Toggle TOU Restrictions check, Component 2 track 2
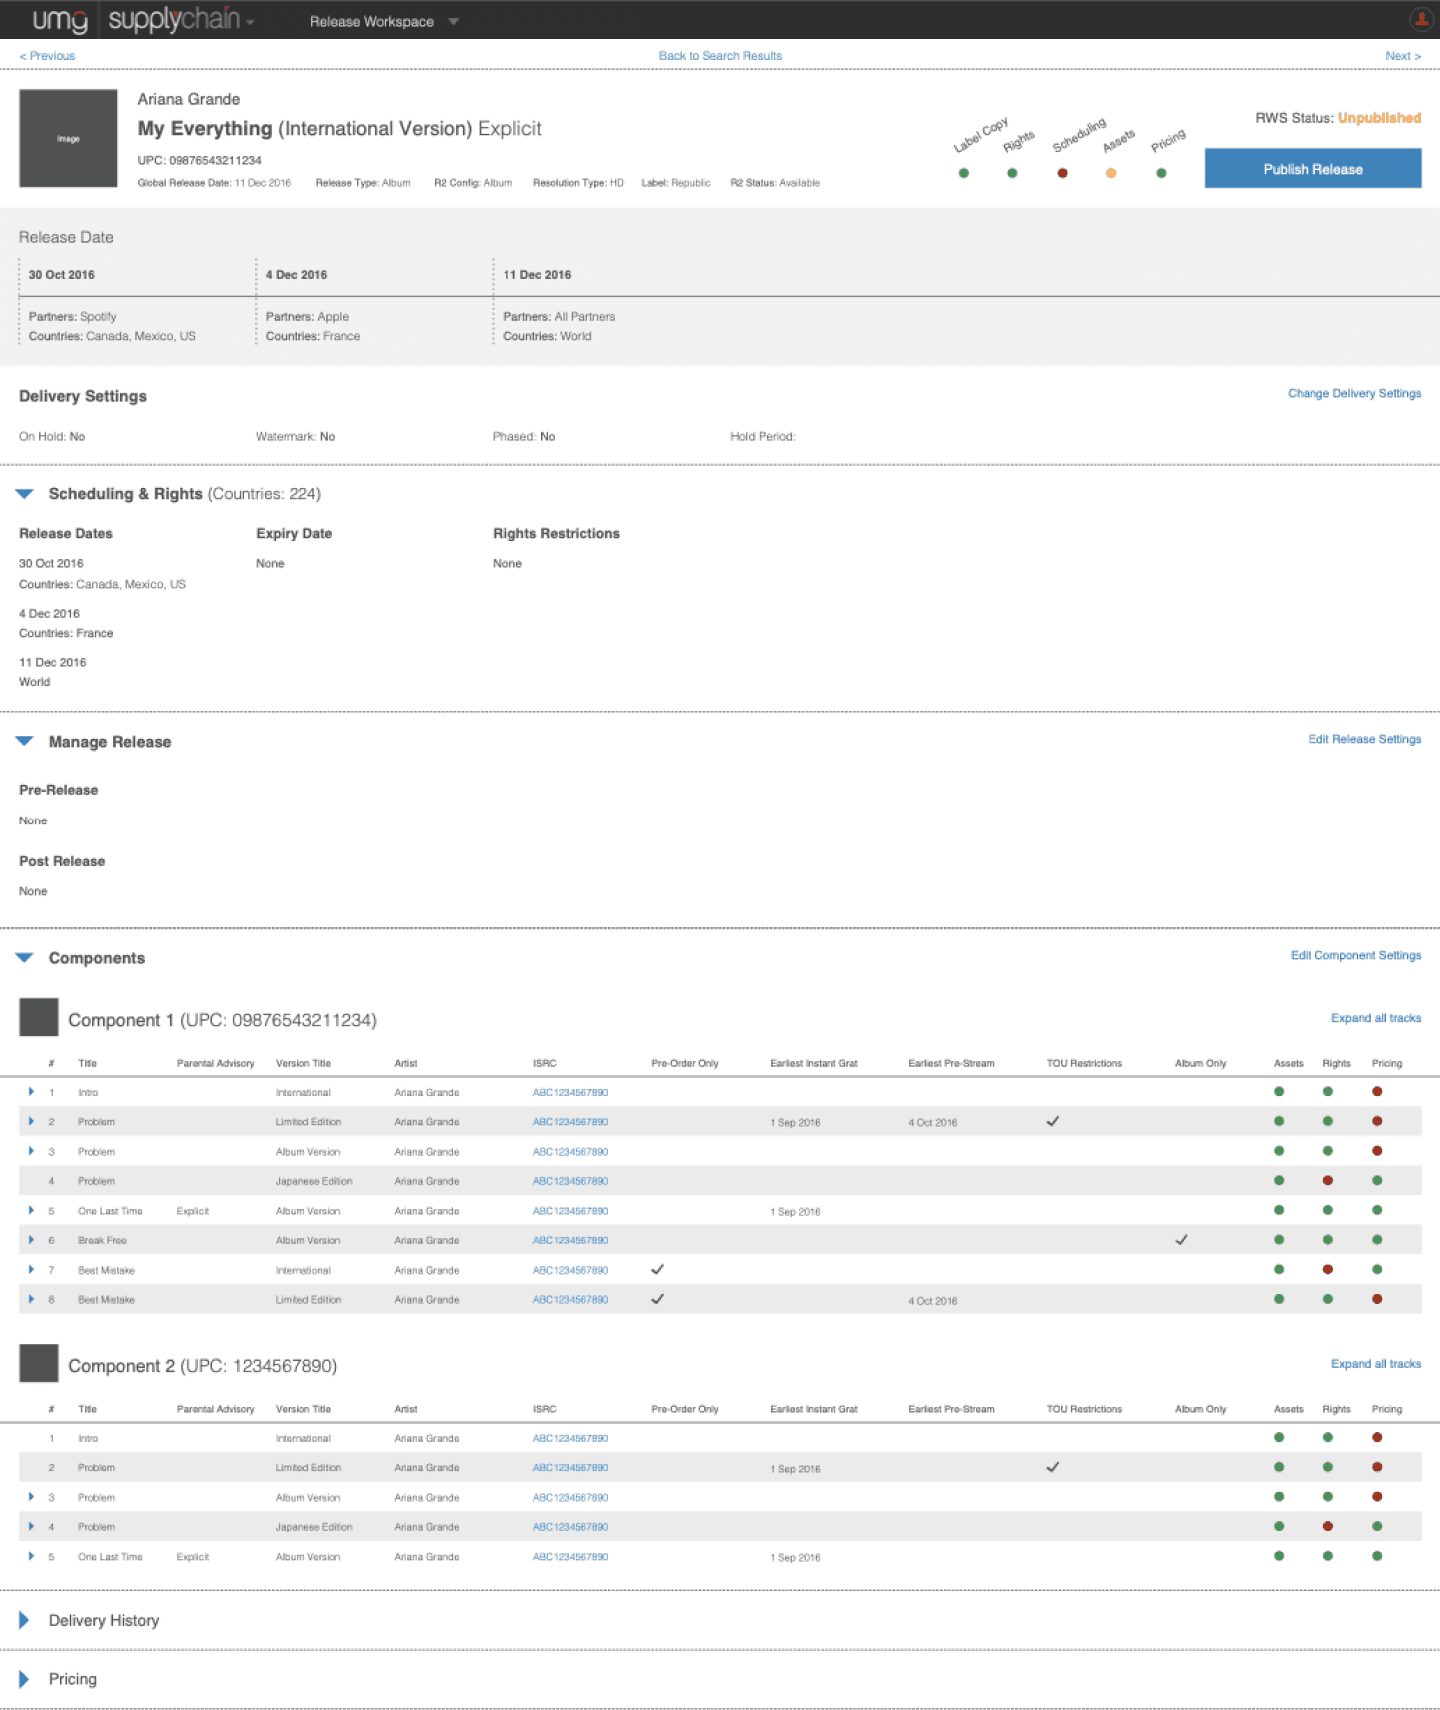The image size is (1440, 1710). 1052,1467
